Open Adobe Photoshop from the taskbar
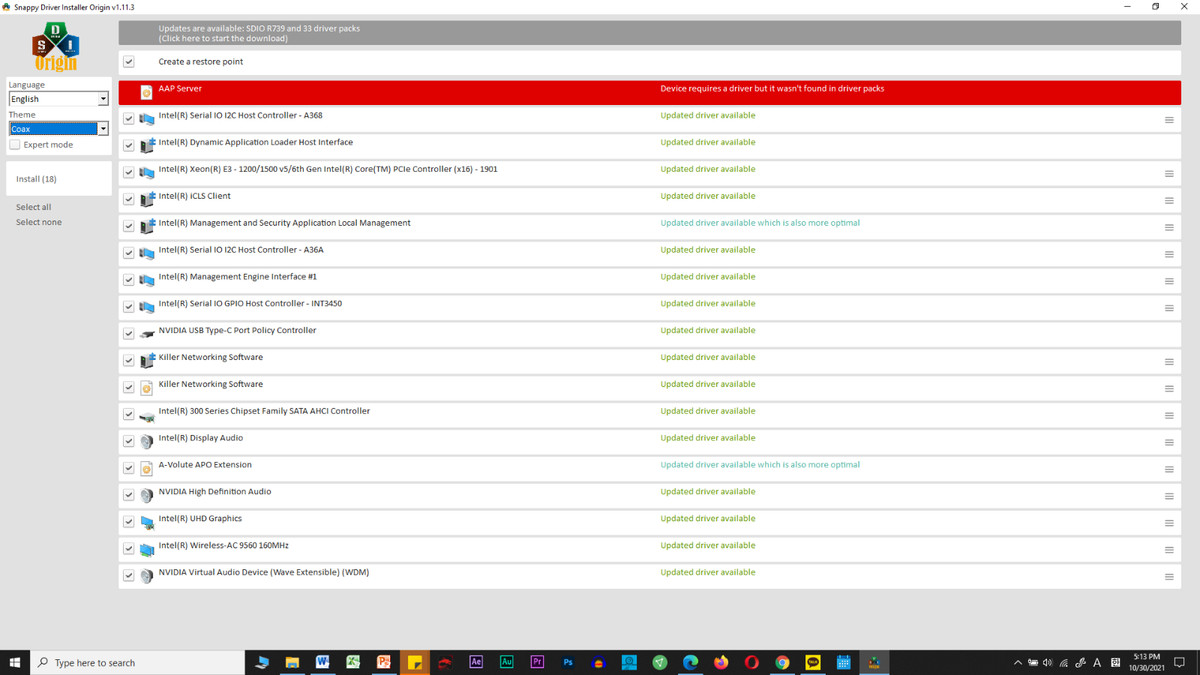Image resolution: width=1200 pixels, height=675 pixels. (568, 662)
